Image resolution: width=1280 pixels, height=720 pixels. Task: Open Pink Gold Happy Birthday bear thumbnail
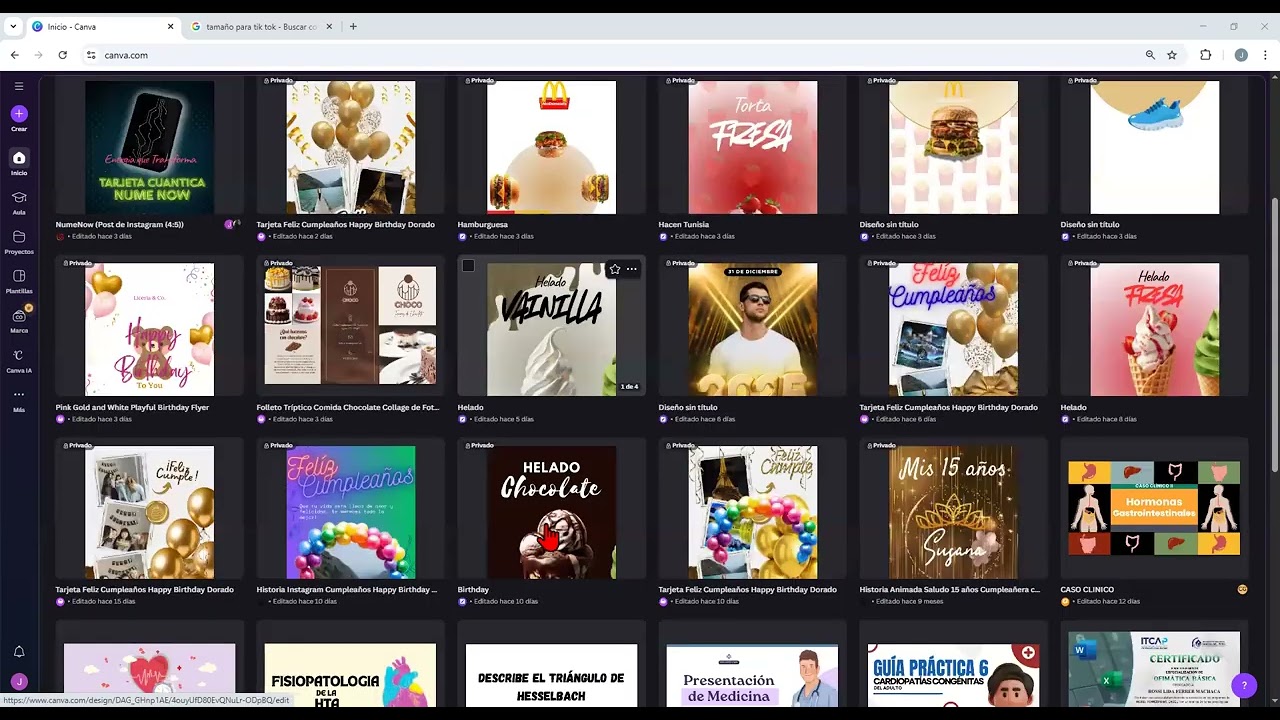[x=149, y=330]
